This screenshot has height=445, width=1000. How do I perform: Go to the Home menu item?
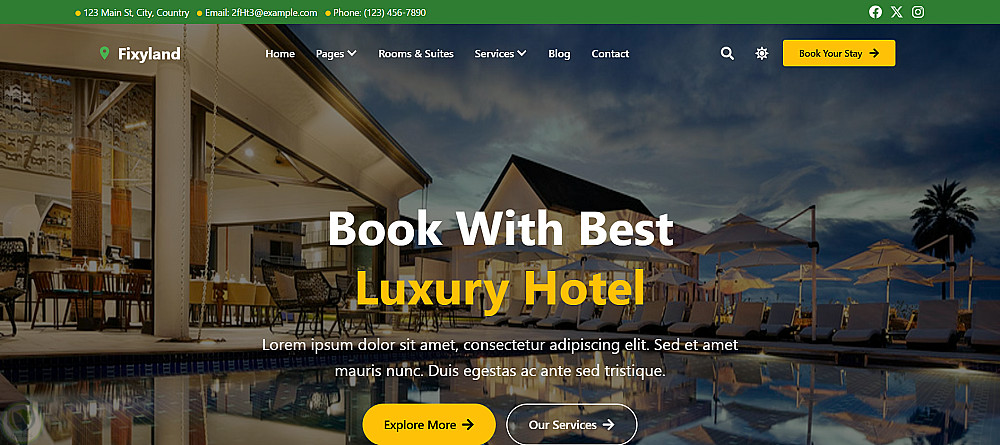(280, 54)
